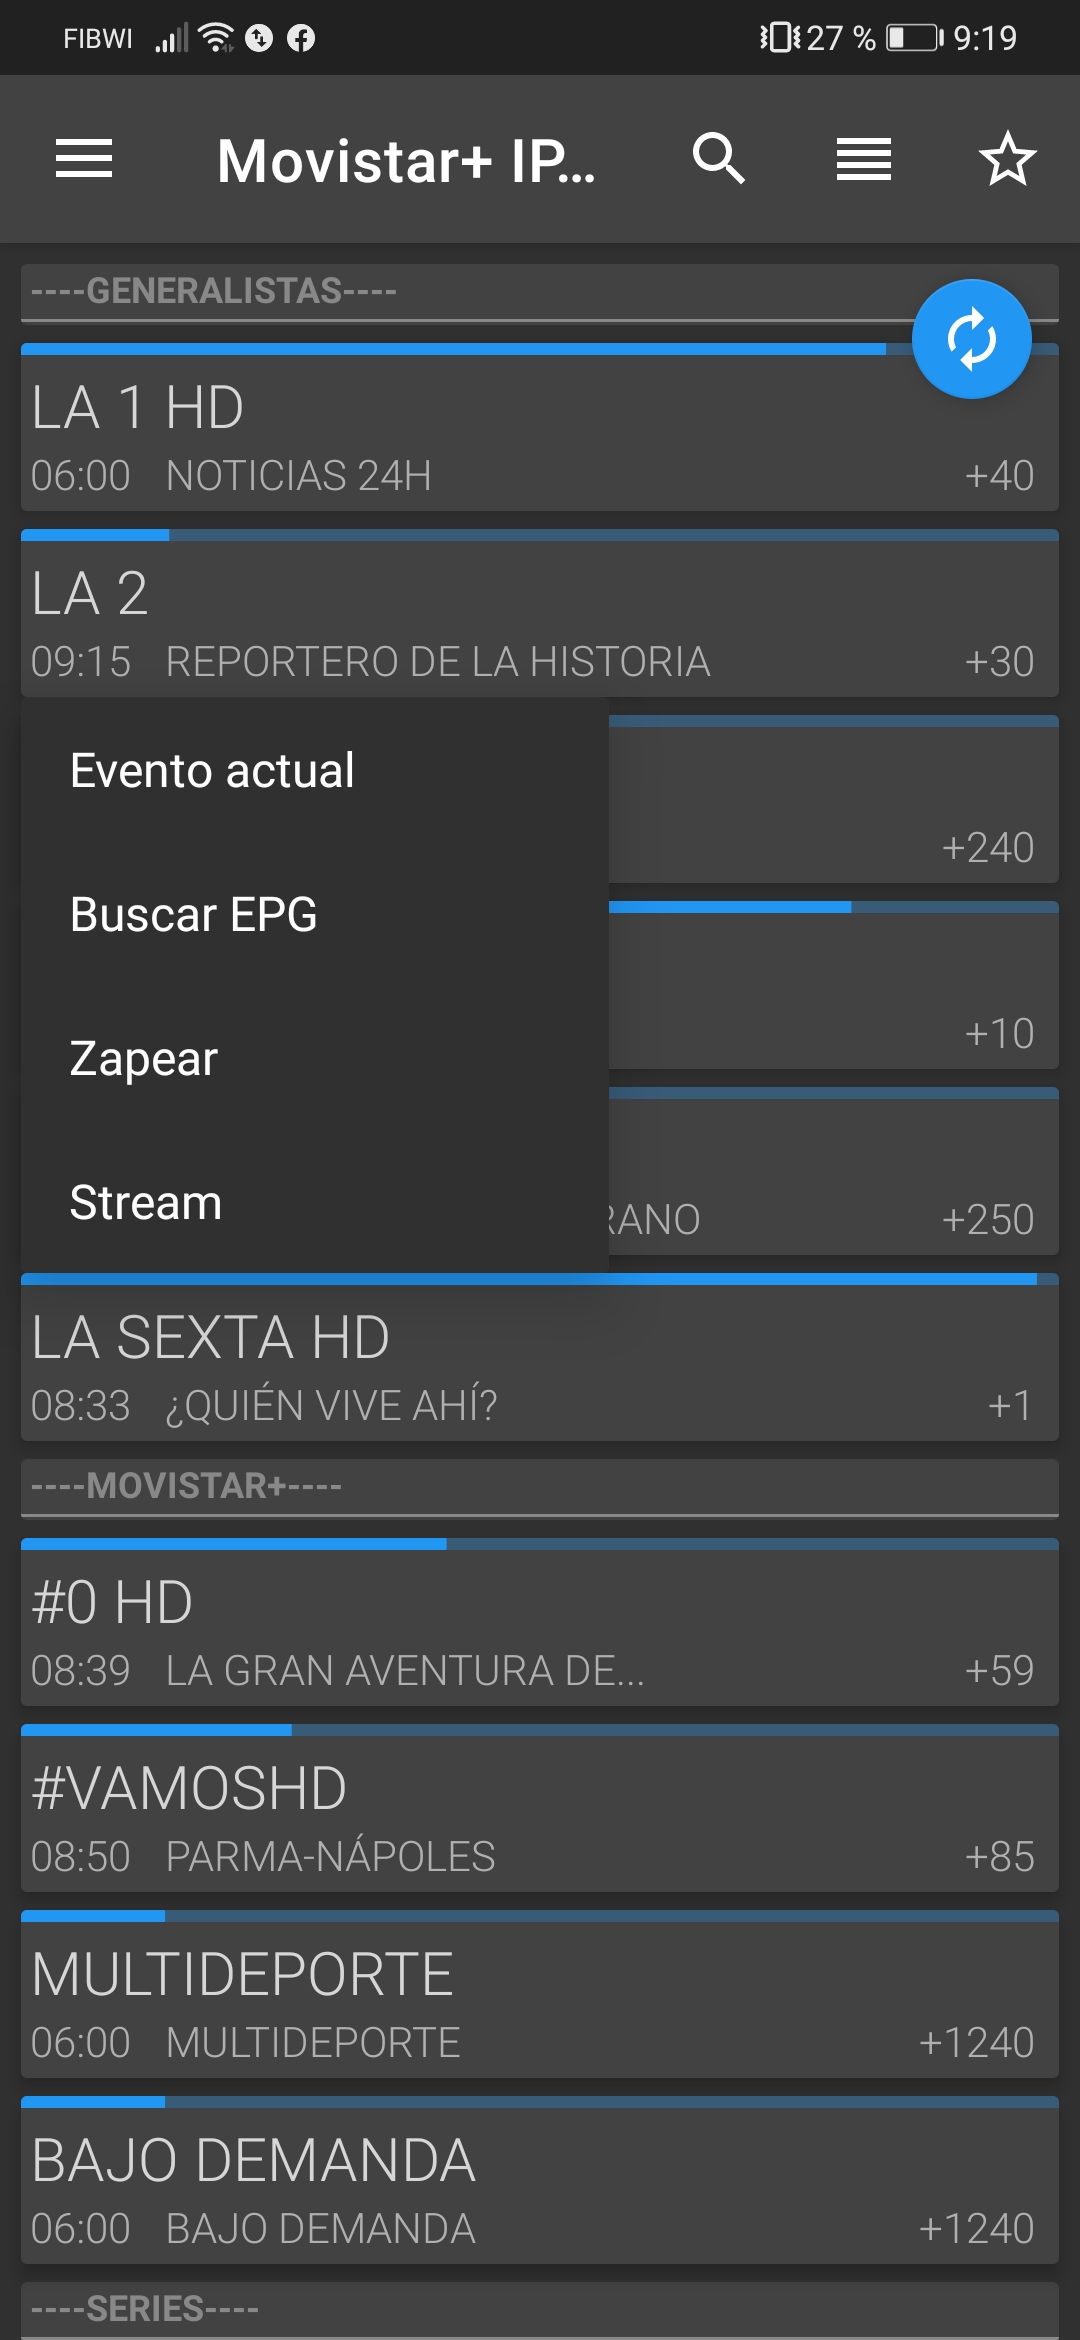The width and height of the screenshot is (1080, 2340).
Task: Select Evento actual from context menu
Action: click(x=212, y=771)
